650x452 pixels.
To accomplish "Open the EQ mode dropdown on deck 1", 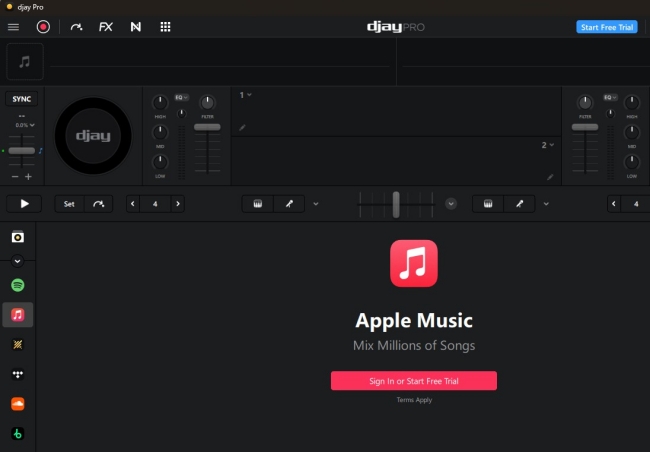I will (182, 97).
